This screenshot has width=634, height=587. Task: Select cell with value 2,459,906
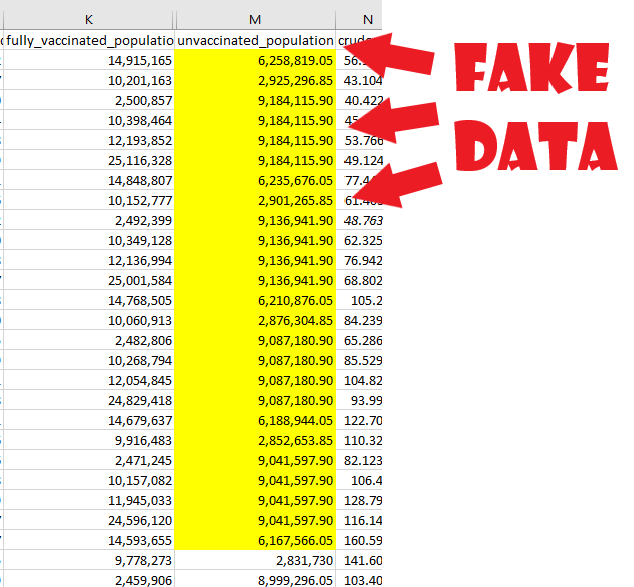tap(89, 581)
